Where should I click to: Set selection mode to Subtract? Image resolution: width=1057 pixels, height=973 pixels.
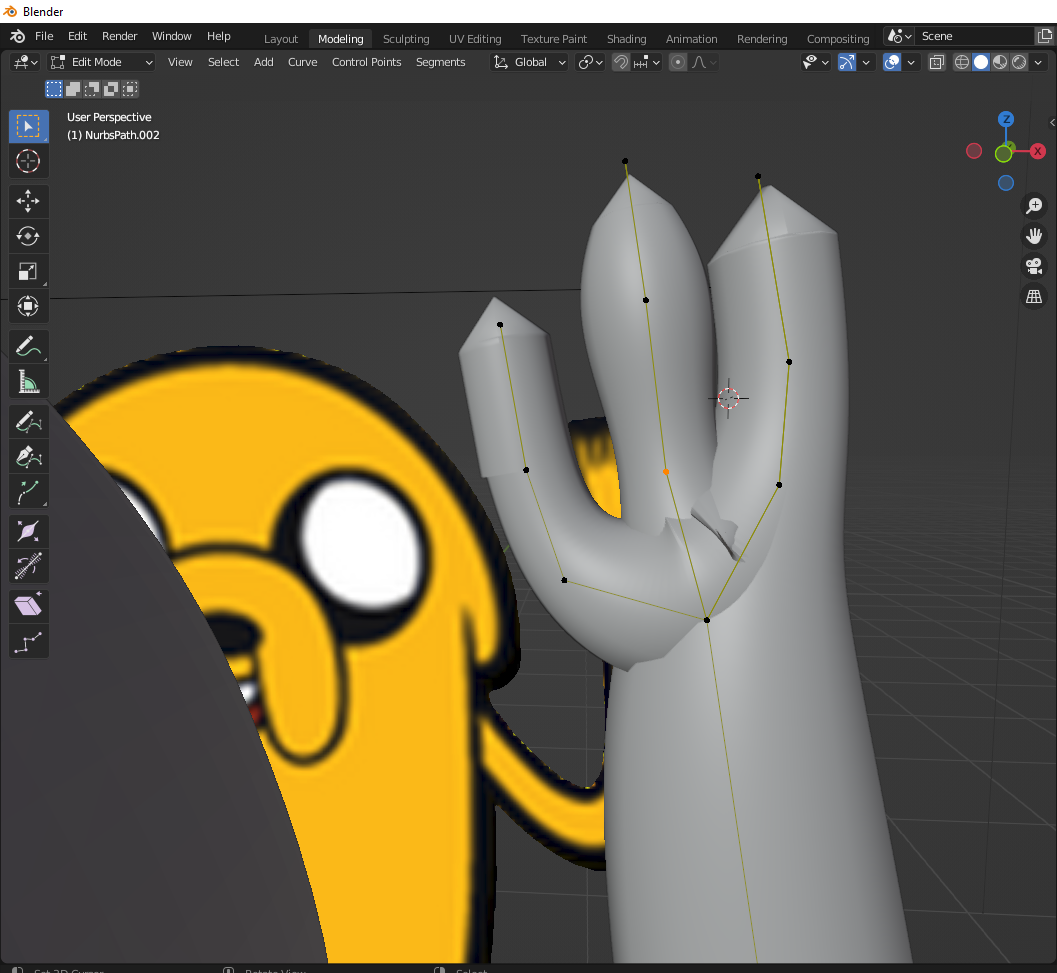tap(92, 88)
